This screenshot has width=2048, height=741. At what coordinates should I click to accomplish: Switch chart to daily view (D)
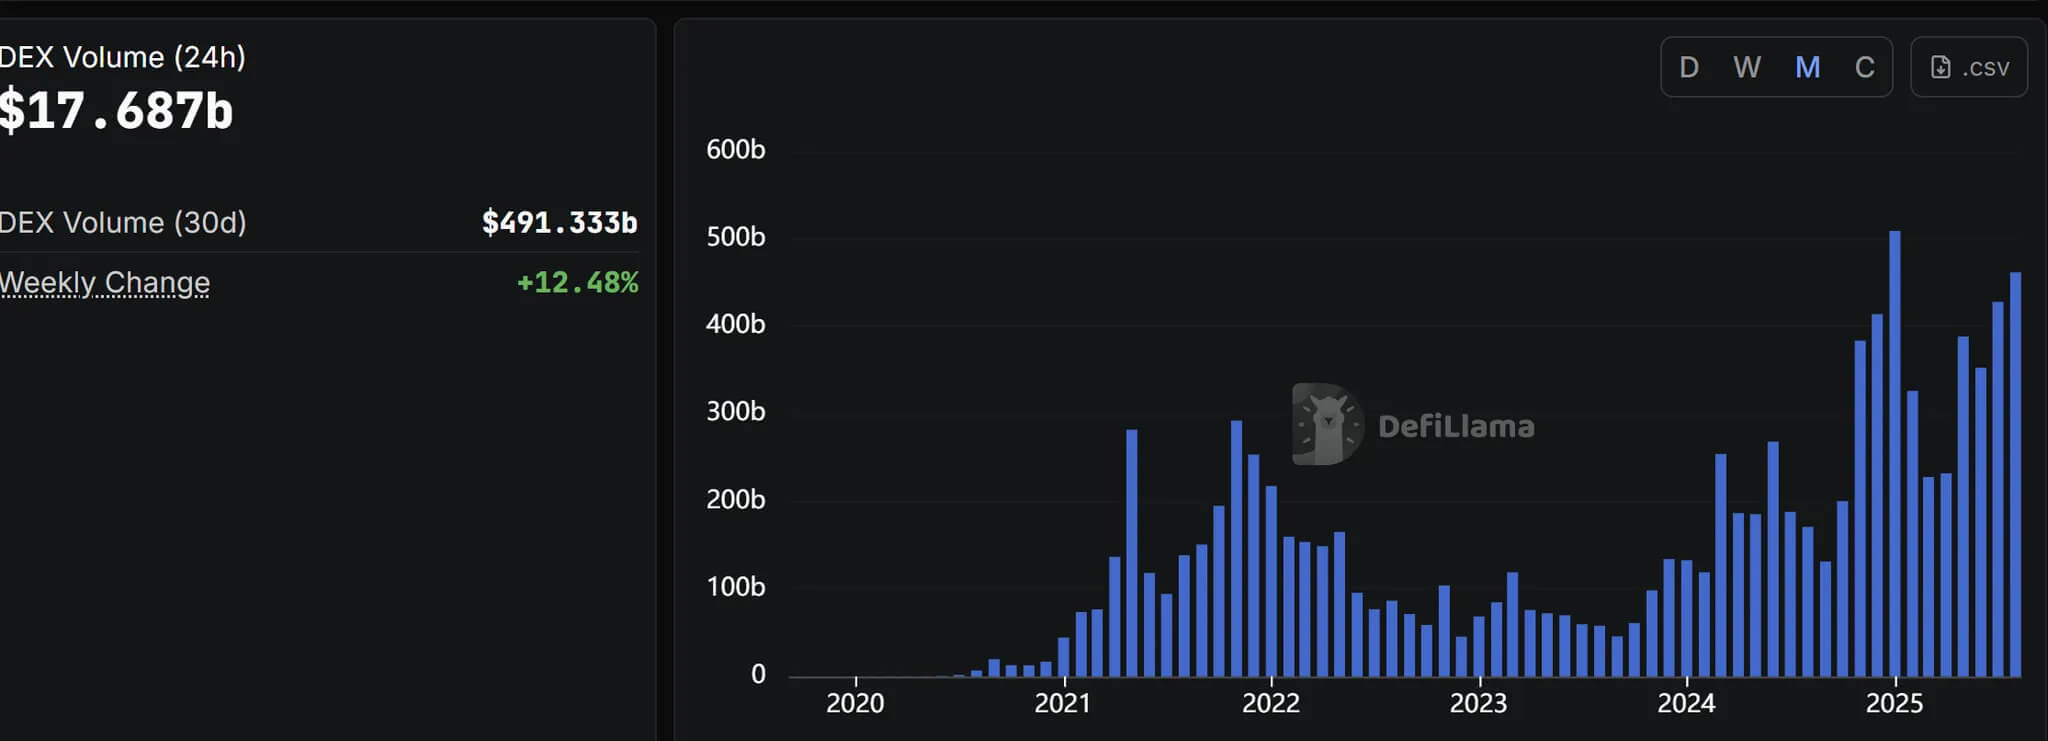coord(1689,67)
